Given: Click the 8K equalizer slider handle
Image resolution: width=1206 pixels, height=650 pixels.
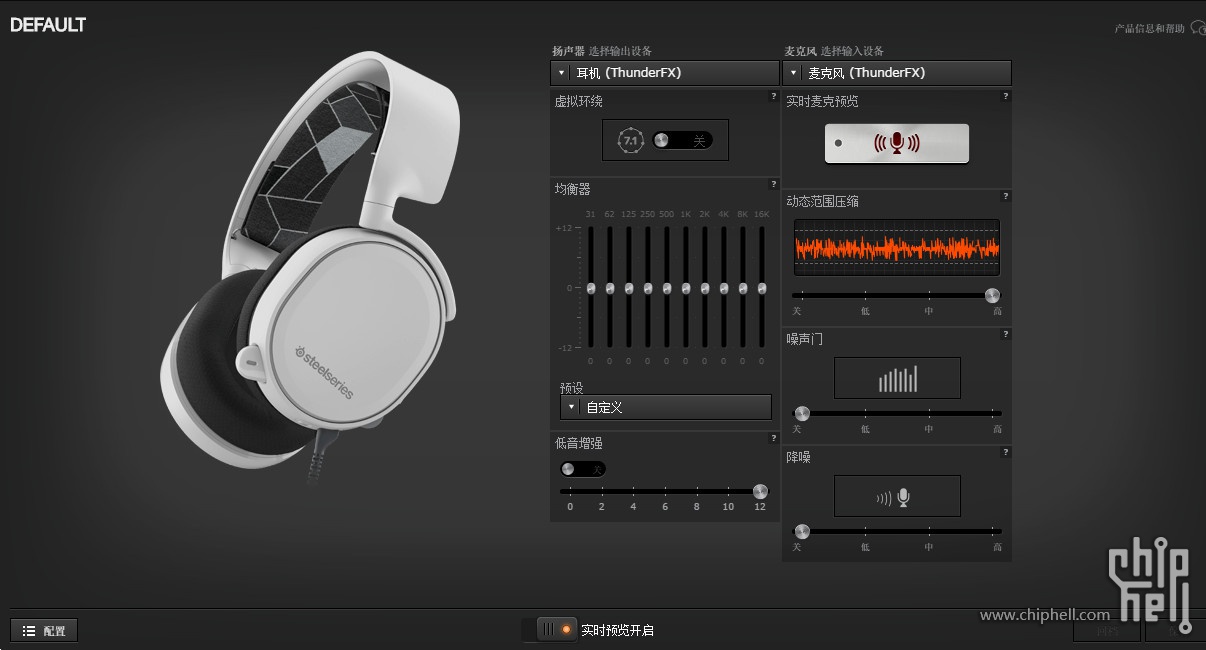Looking at the screenshot, I should pyautogui.click(x=743, y=288).
